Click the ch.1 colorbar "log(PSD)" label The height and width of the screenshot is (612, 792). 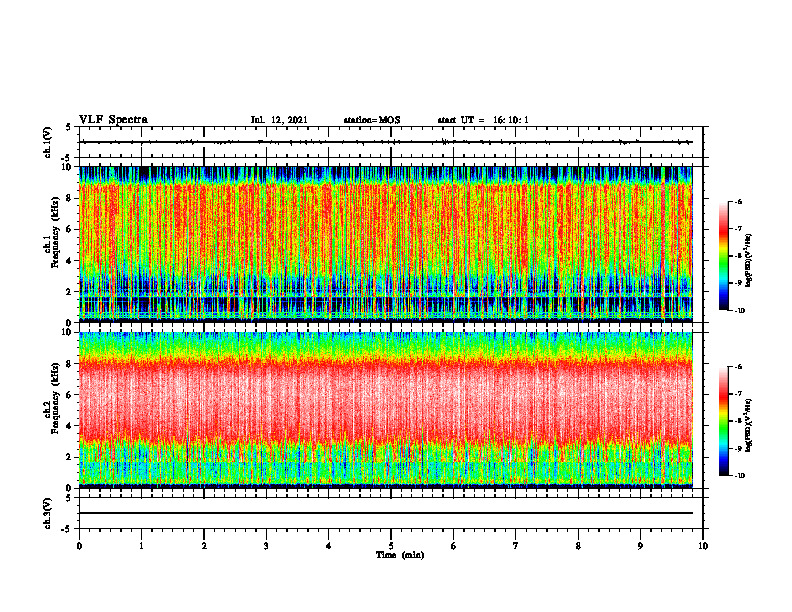pyautogui.click(x=749, y=261)
